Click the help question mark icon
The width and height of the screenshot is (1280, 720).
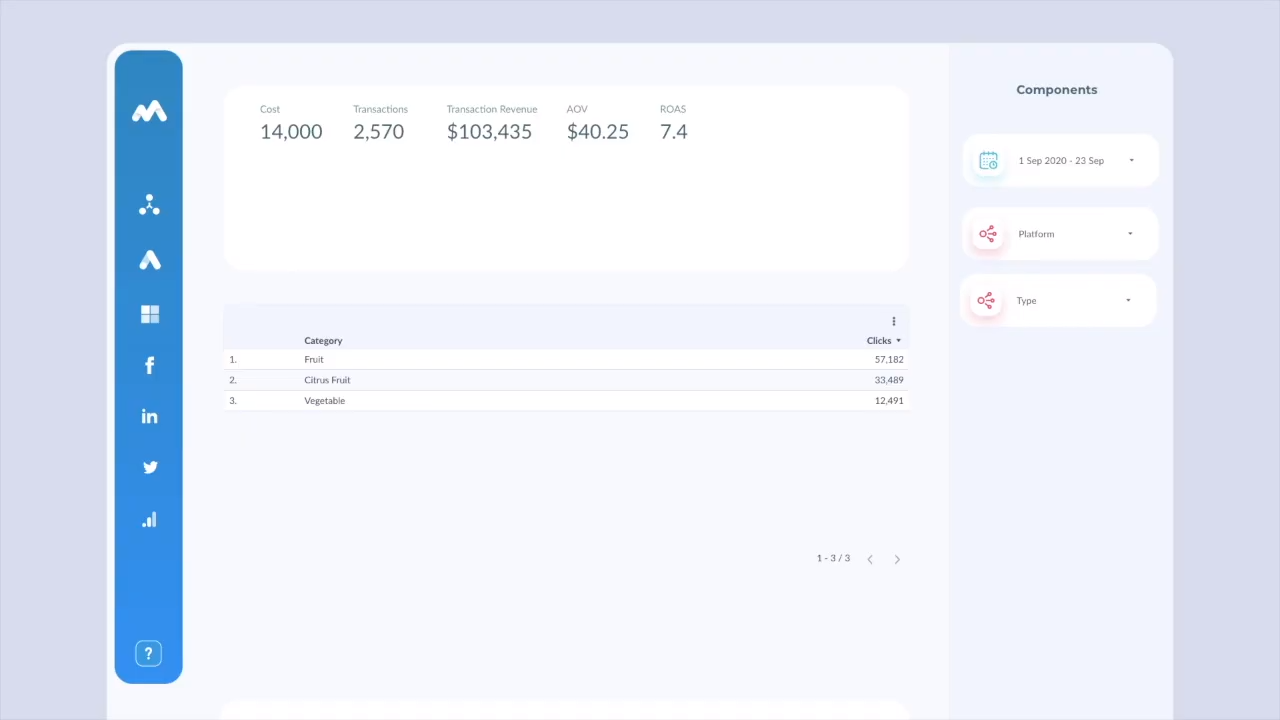tap(148, 654)
